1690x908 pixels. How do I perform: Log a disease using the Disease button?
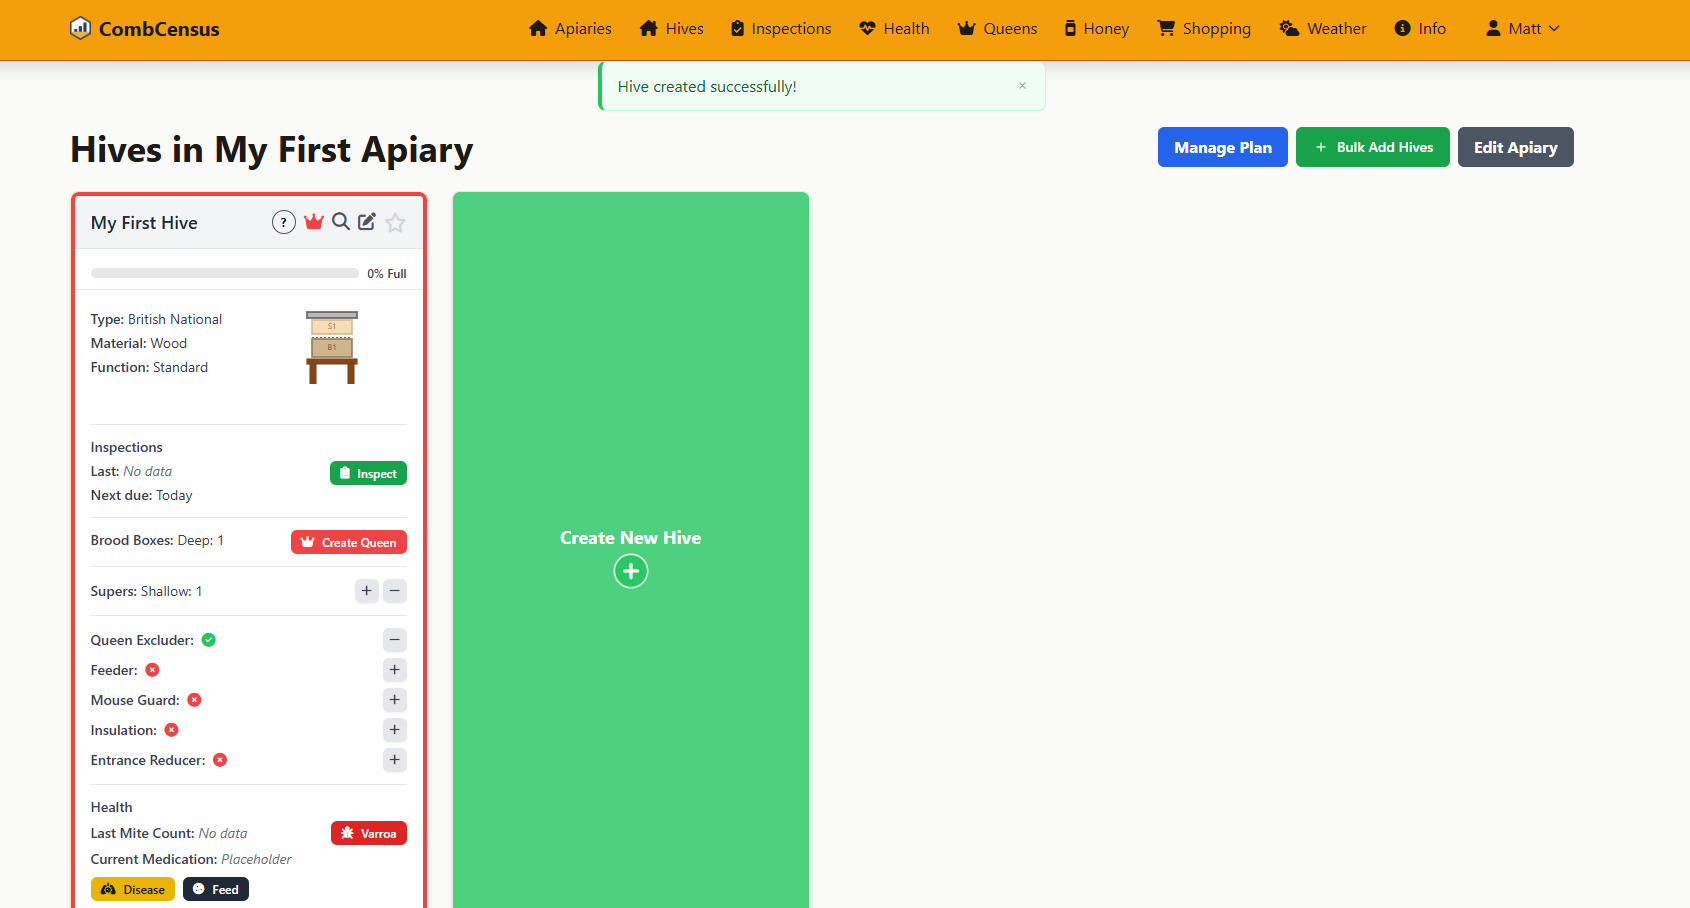point(132,888)
